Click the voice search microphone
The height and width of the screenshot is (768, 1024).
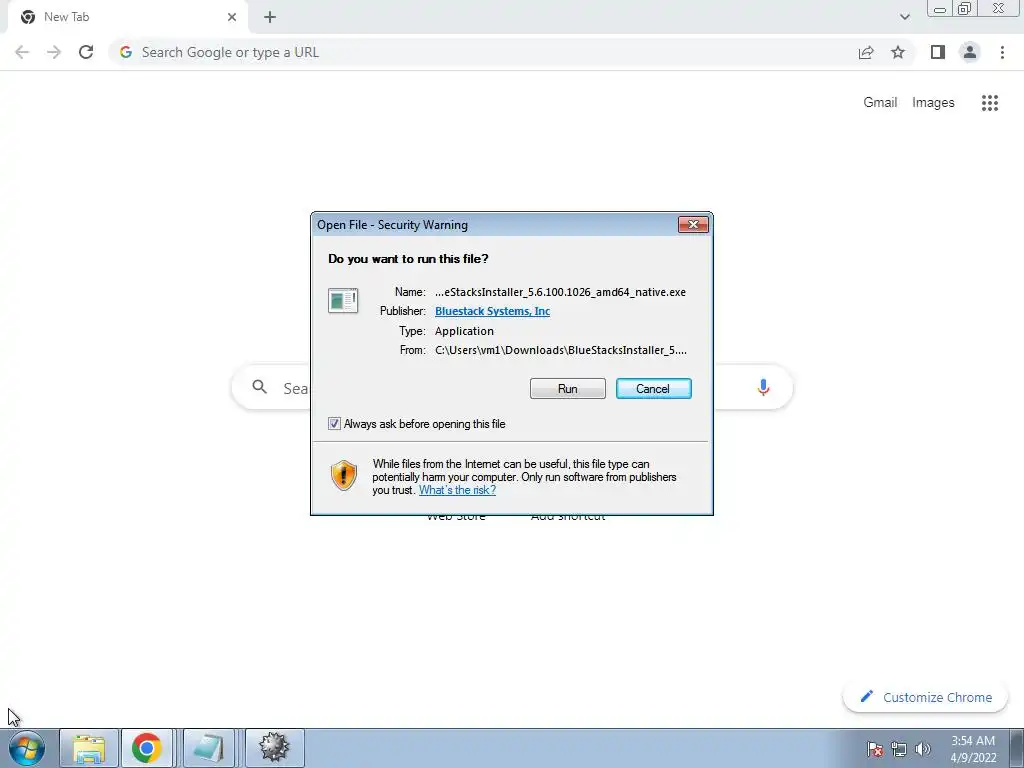[763, 387]
